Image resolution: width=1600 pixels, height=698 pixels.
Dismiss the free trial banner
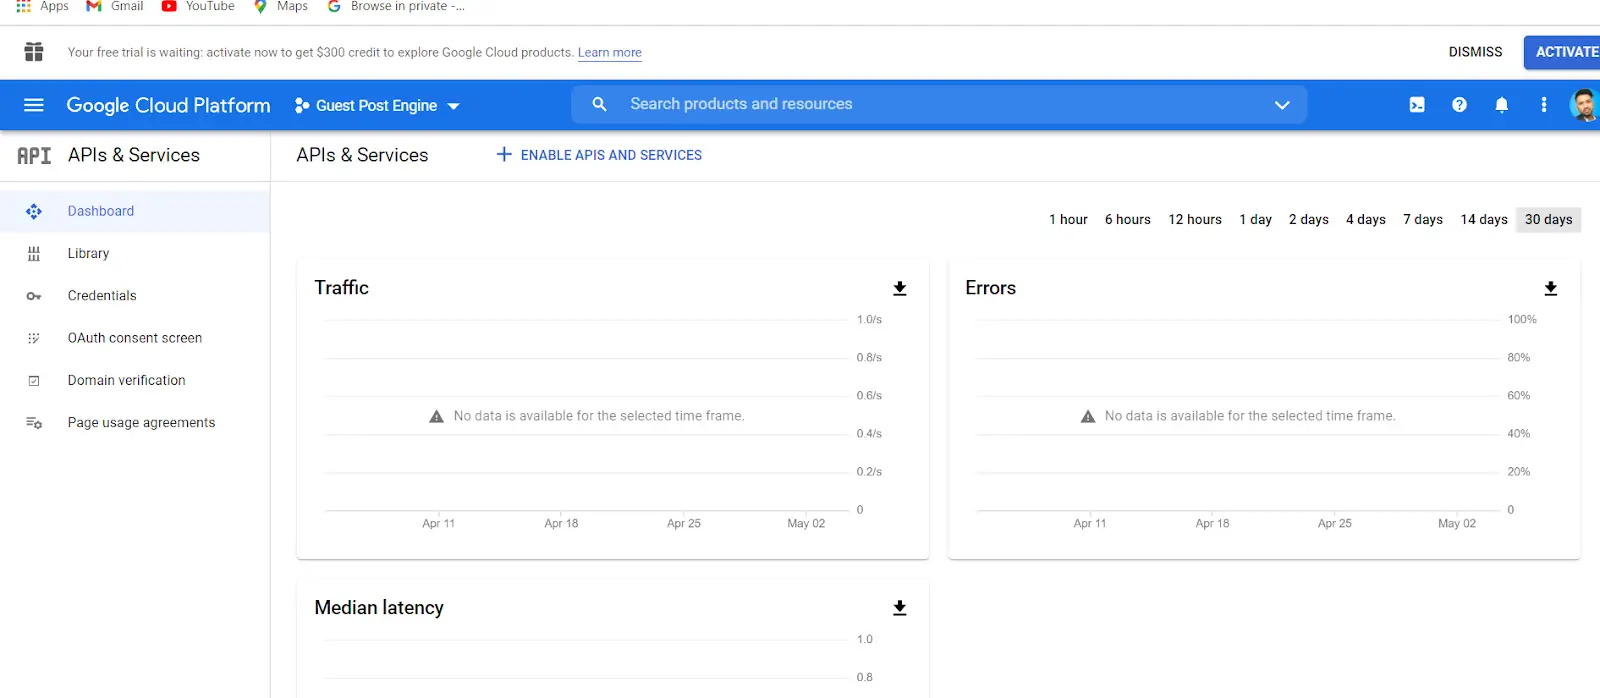(x=1475, y=52)
